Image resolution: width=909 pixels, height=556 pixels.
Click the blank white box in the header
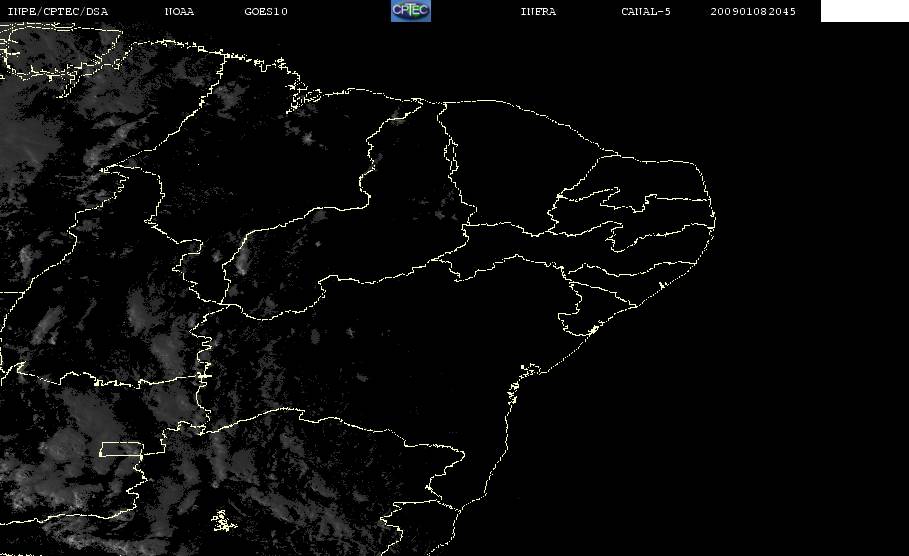coord(864,11)
